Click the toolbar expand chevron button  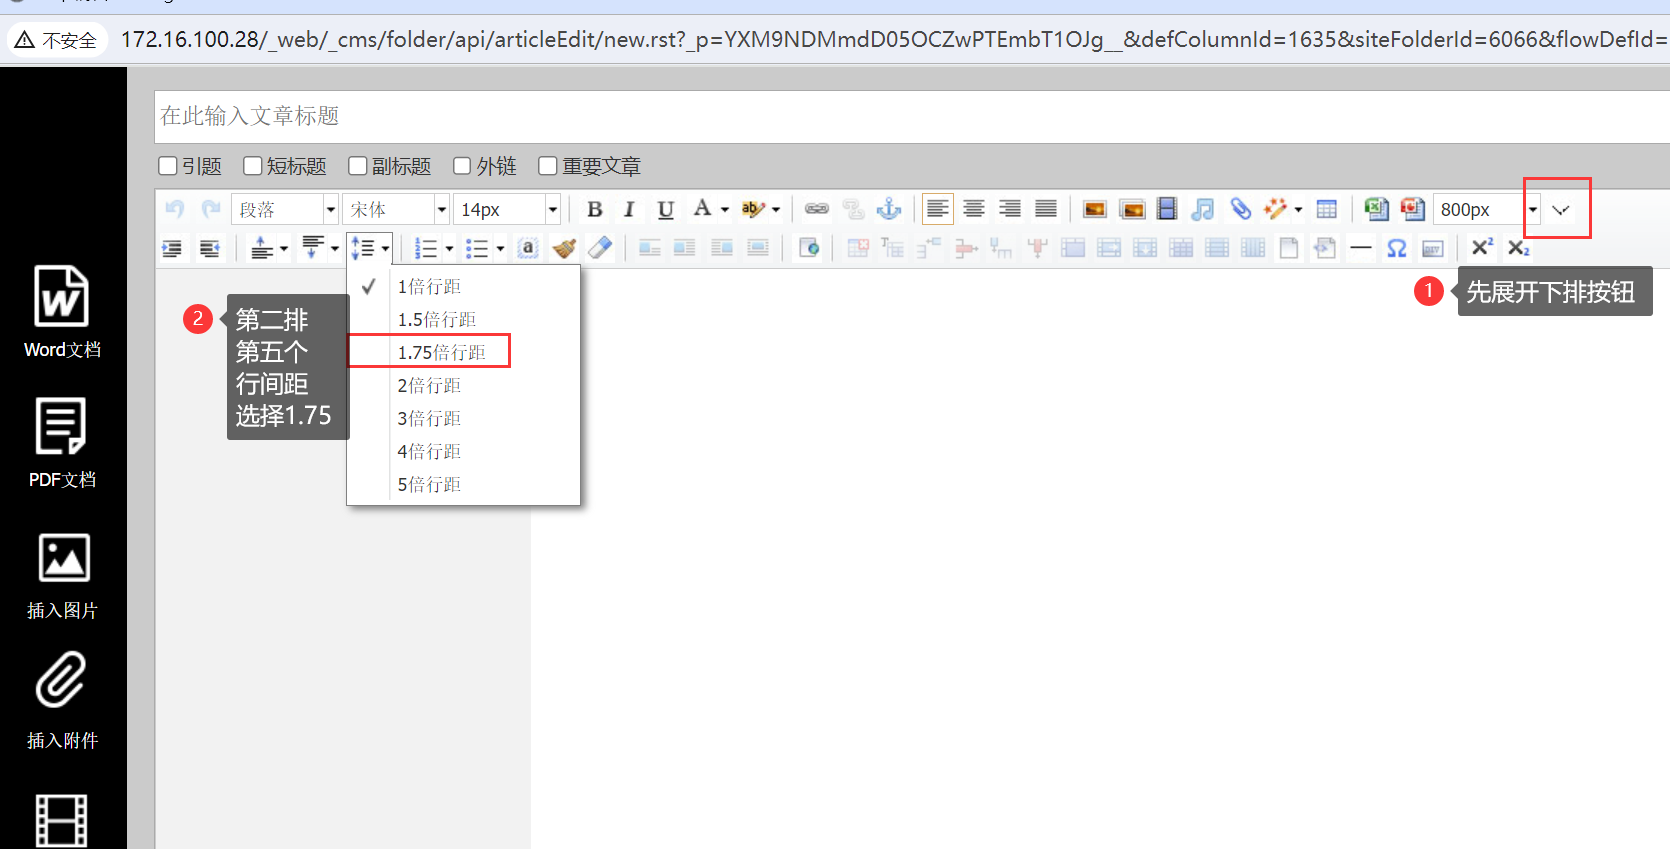click(1560, 209)
